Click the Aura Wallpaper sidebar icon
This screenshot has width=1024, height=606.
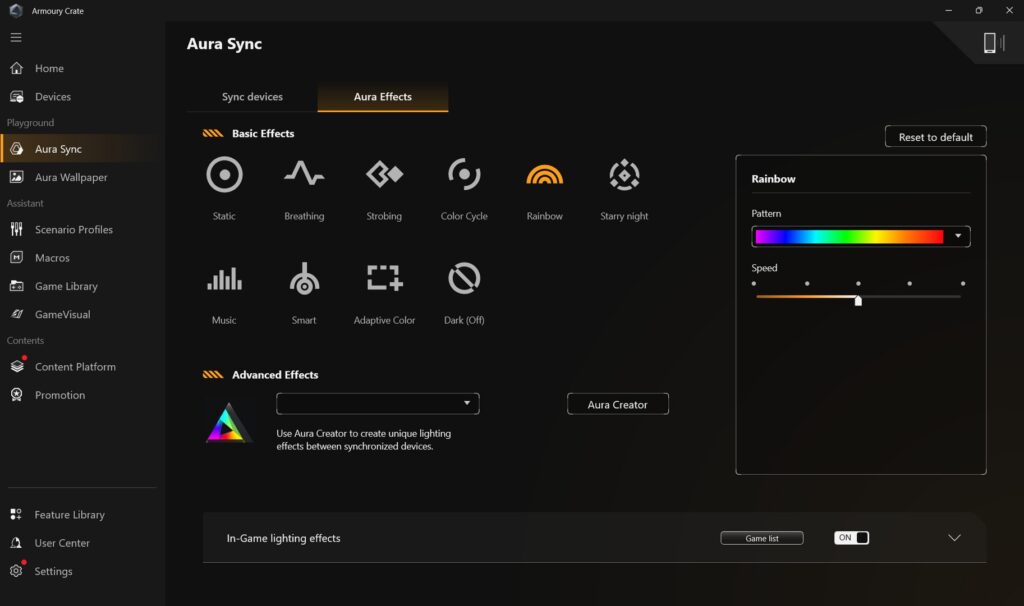pyautogui.click(x=16, y=177)
